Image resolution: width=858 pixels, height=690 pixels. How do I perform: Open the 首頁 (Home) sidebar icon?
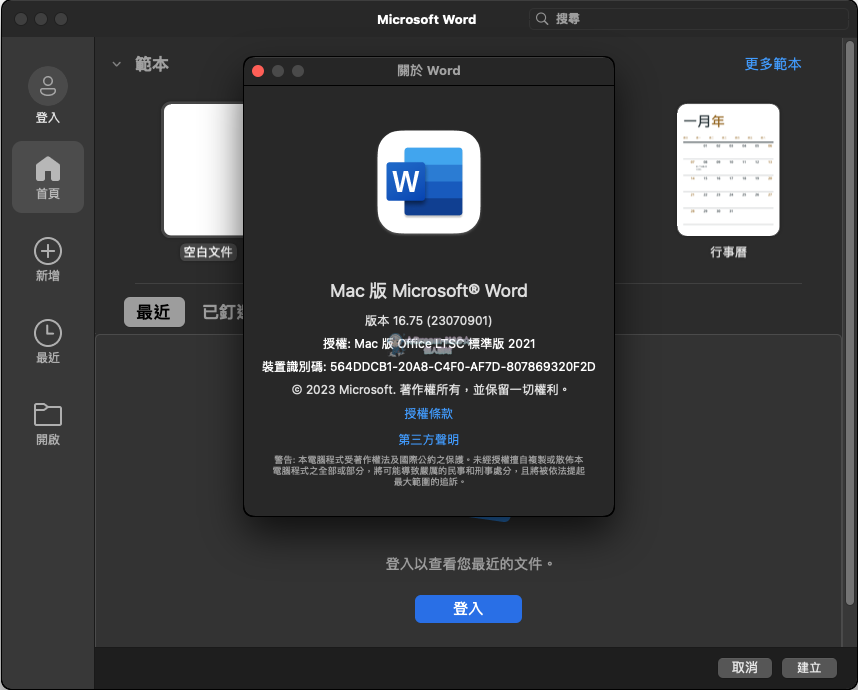click(x=47, y=177)
